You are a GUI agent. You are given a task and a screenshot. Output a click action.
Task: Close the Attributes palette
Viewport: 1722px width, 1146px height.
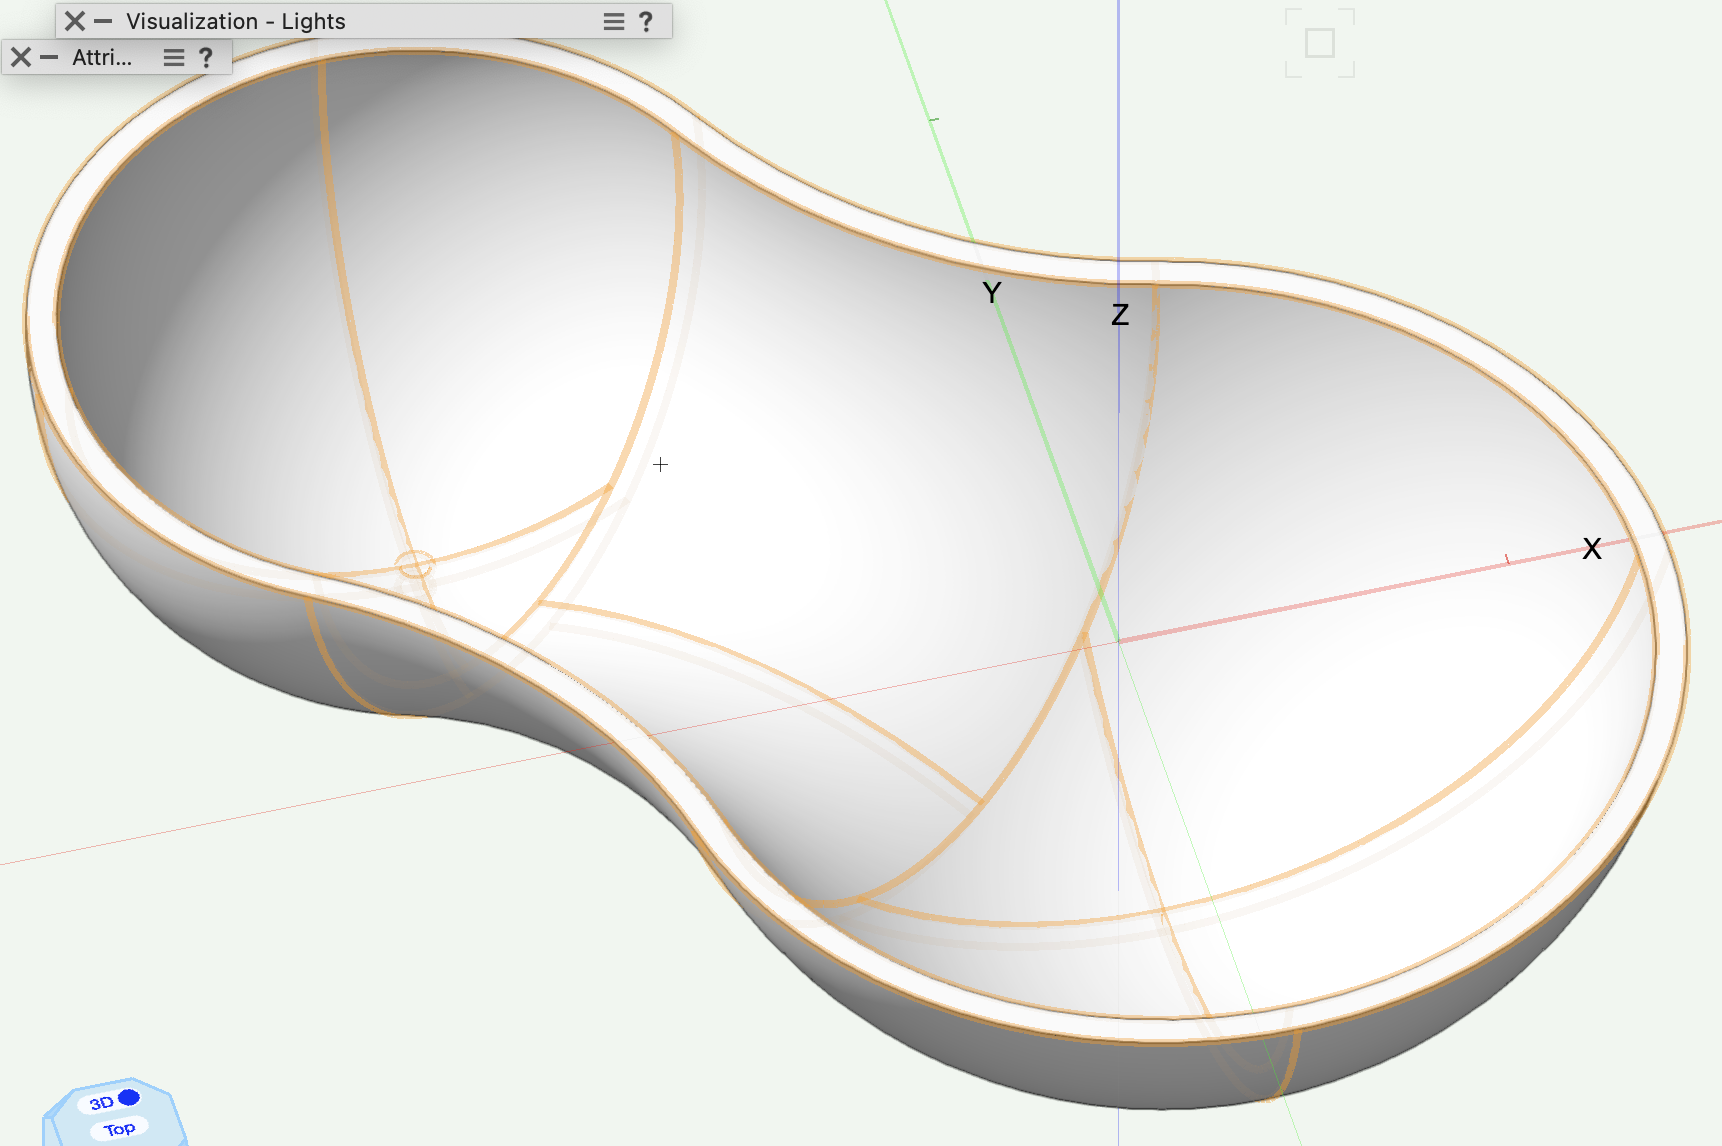[x=21, y=58]
